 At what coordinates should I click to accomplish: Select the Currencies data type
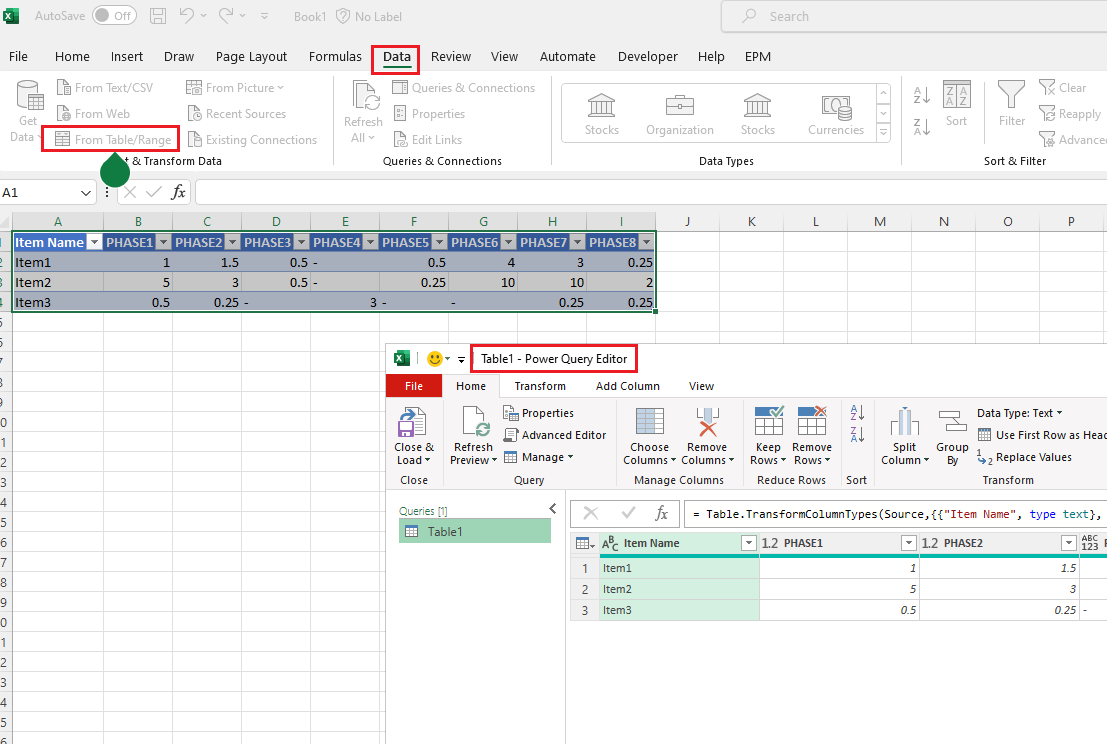click(x=836, y=114)
